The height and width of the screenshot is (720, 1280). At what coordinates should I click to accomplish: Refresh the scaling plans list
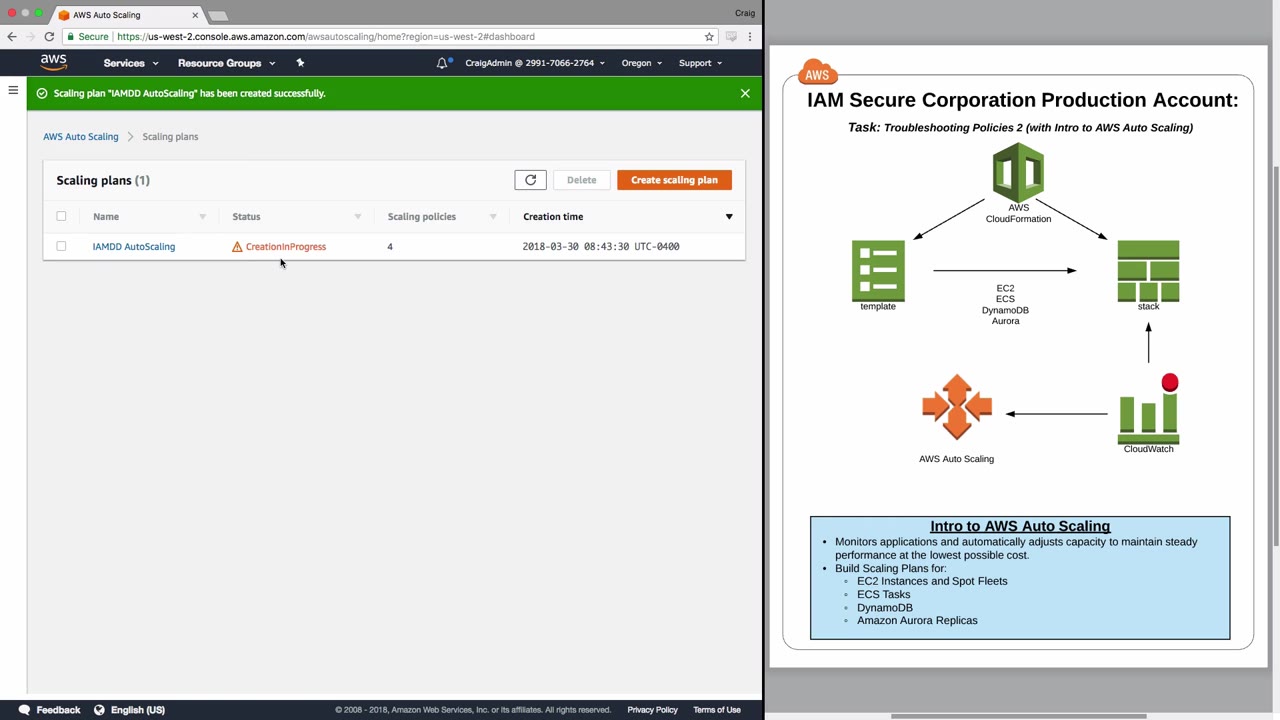pos(530,180)
